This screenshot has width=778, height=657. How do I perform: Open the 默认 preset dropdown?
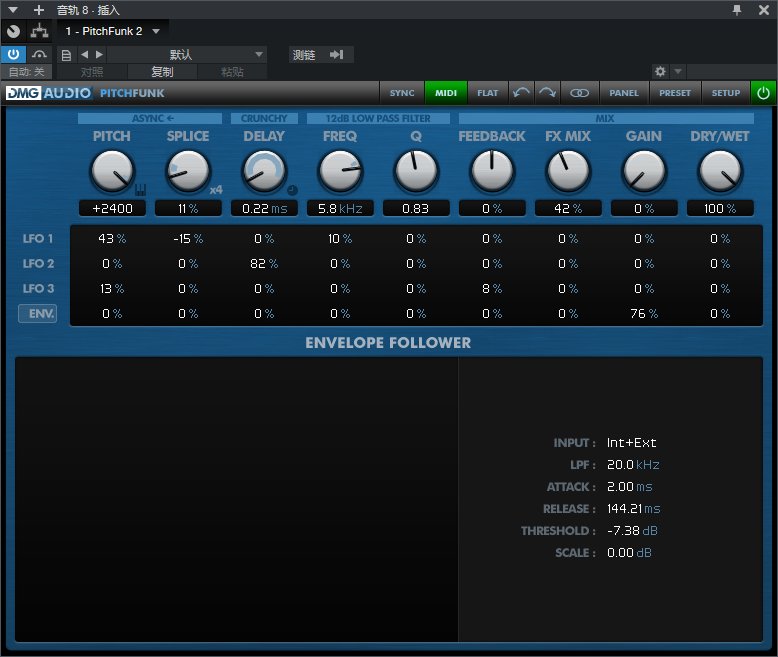pos(187,55)
